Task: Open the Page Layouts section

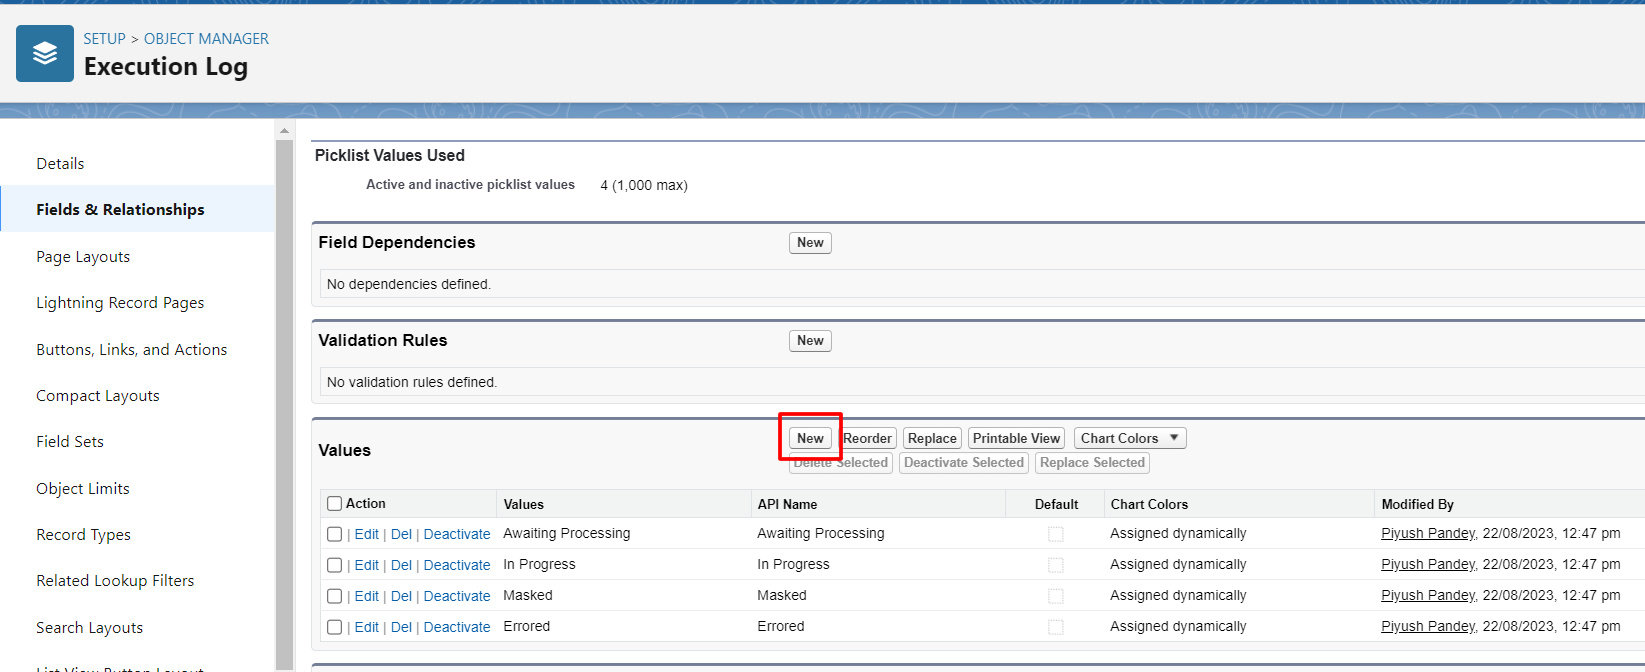Action: point(83,257)
